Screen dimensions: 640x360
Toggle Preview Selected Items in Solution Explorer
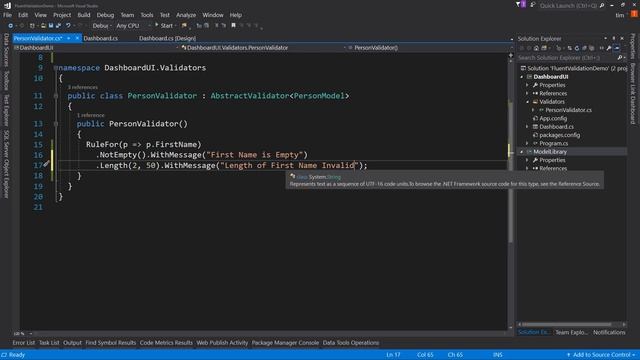coord(617,48)
